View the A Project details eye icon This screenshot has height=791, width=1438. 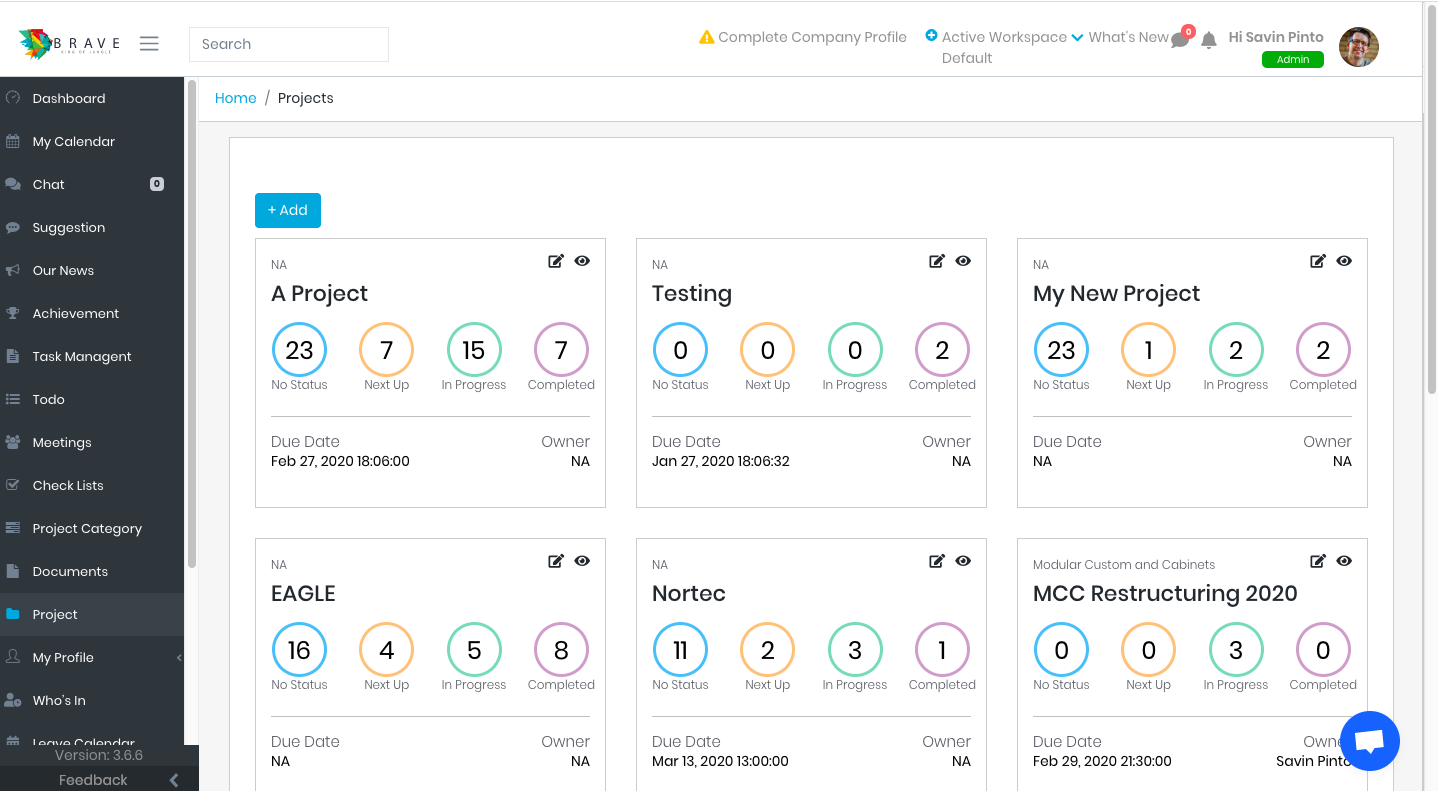point(582,261)
